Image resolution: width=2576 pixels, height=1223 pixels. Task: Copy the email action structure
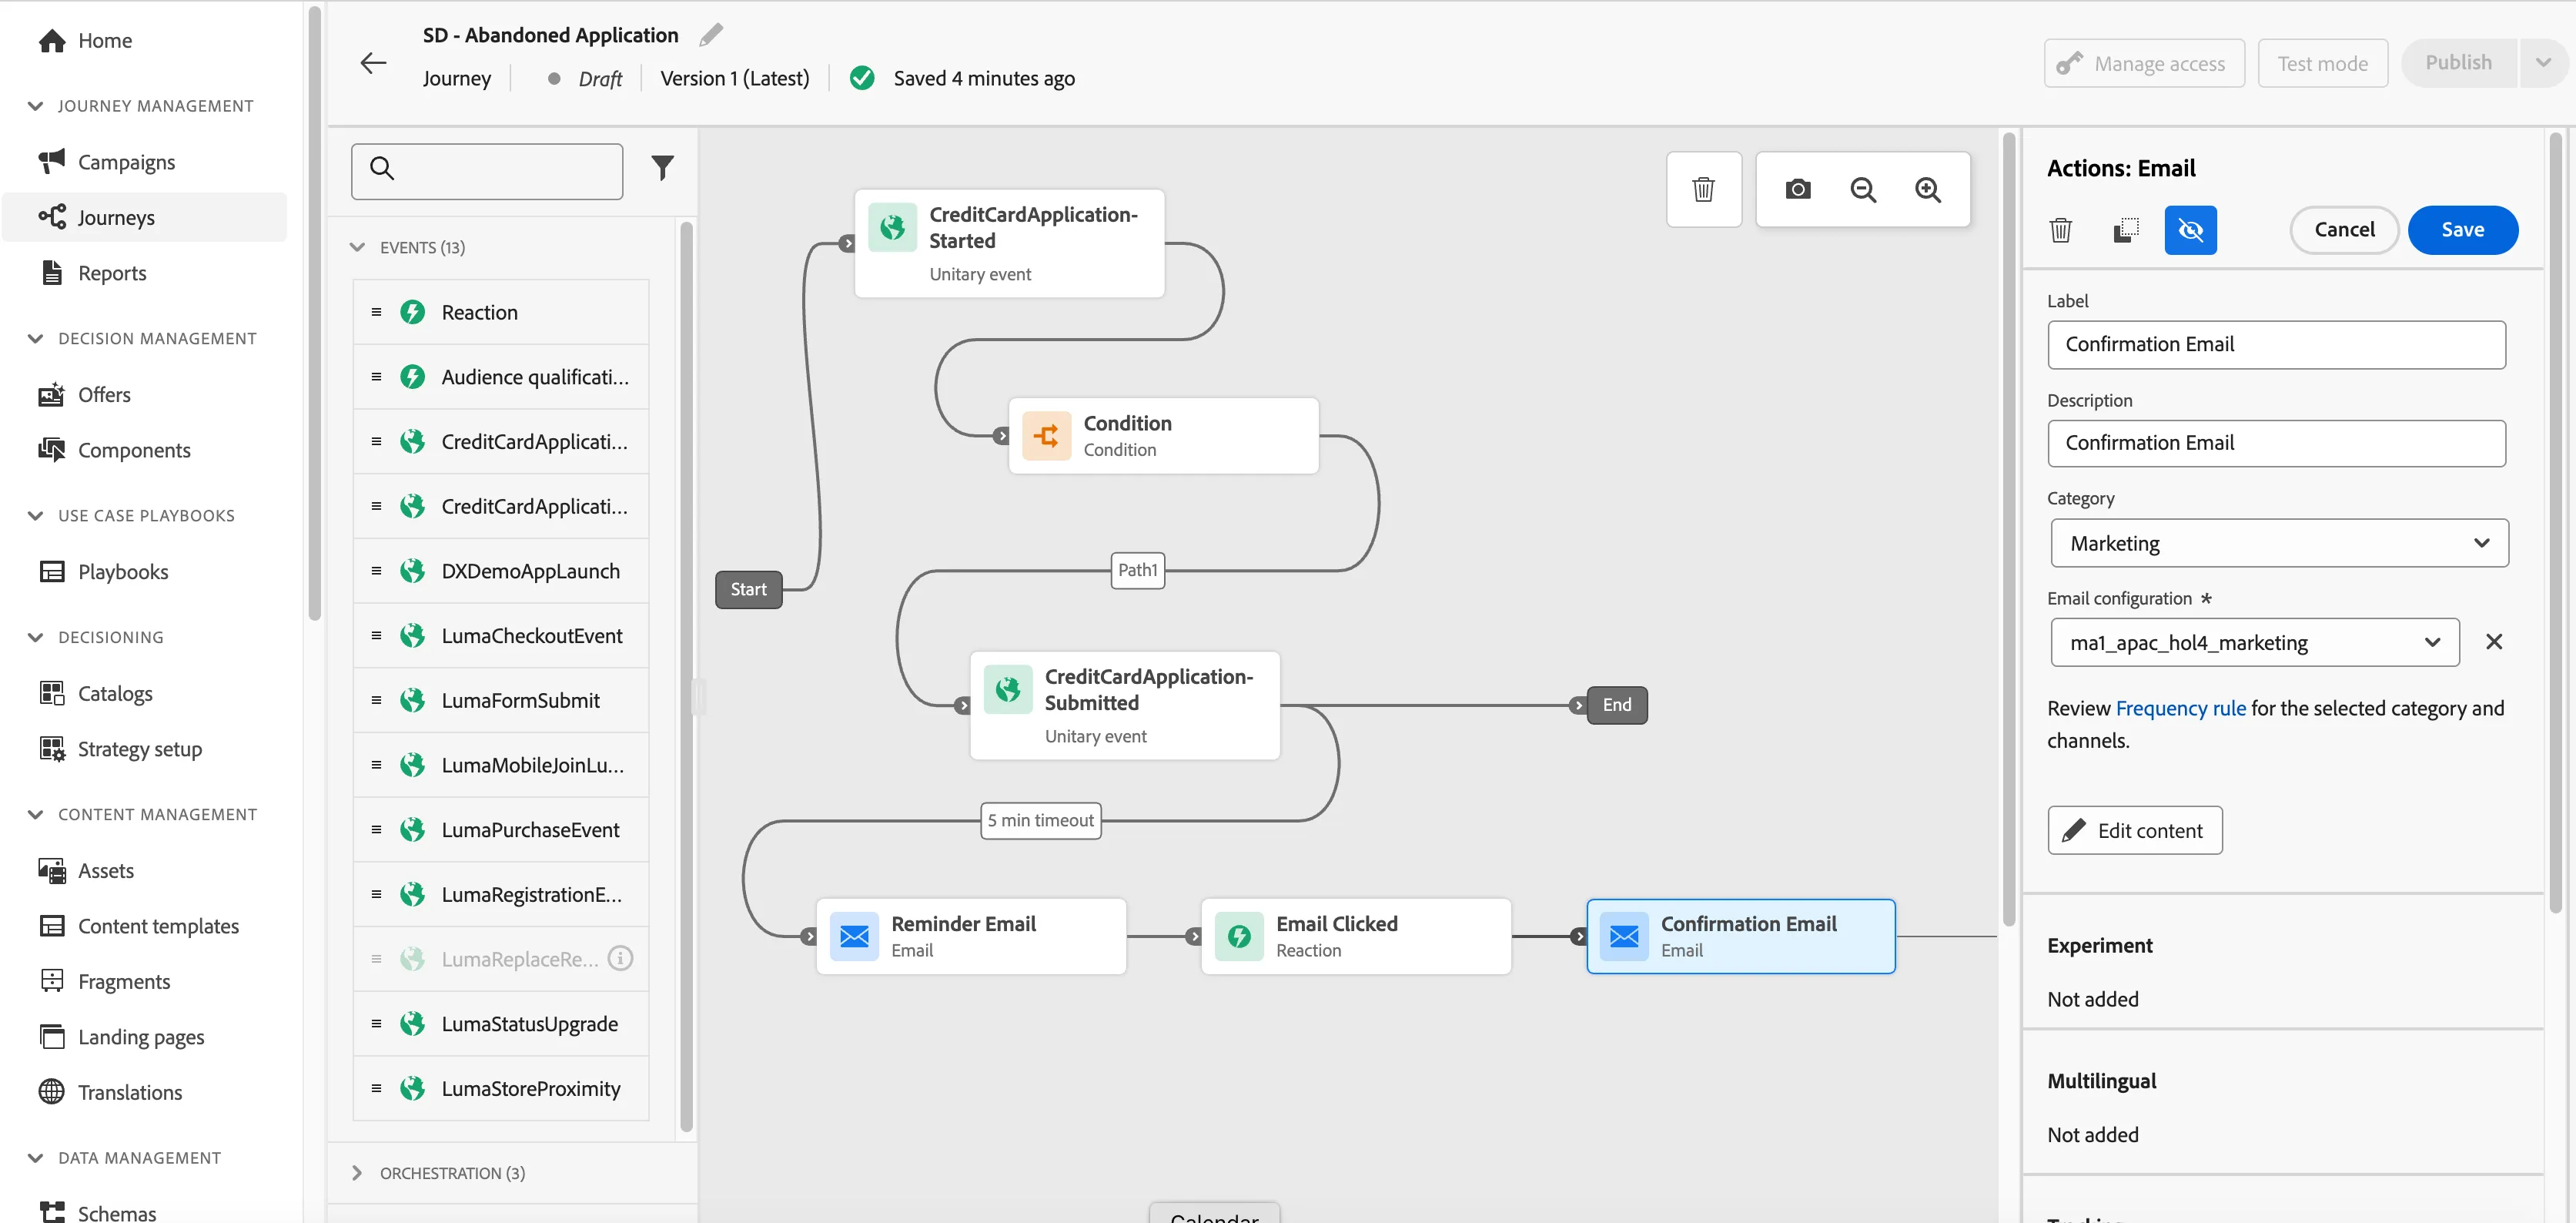tap(2125, 230)
